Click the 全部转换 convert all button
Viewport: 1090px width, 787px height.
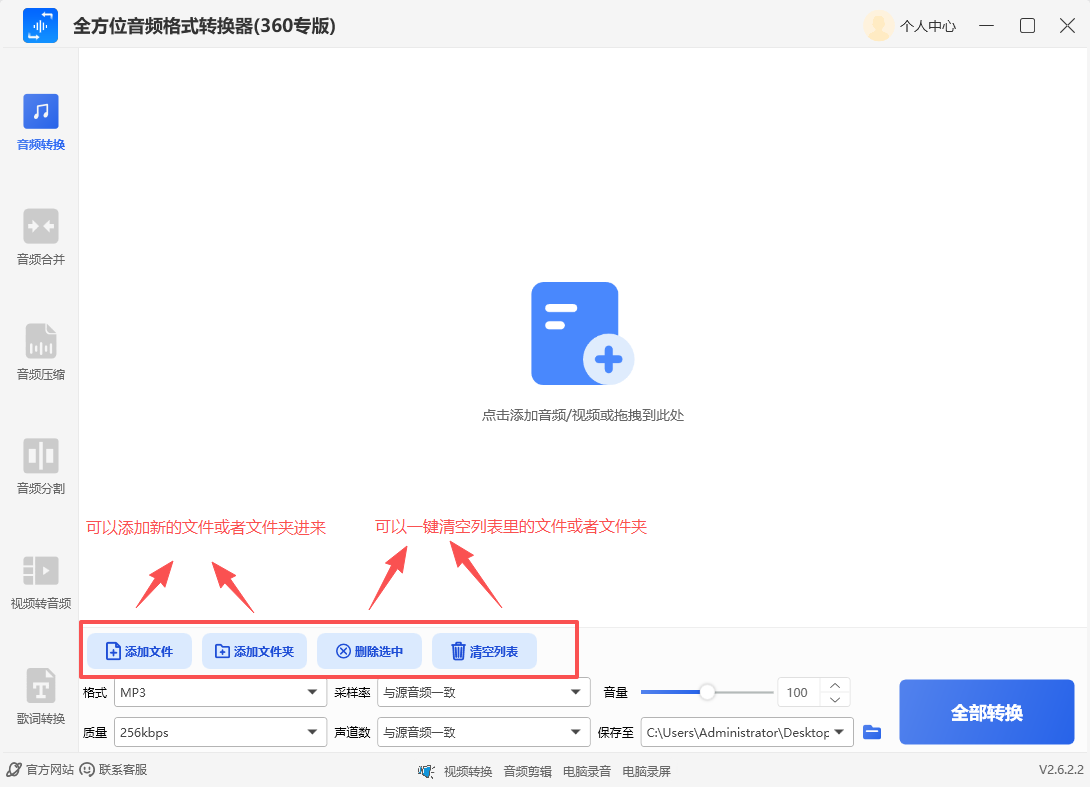(x=986, y=712)
